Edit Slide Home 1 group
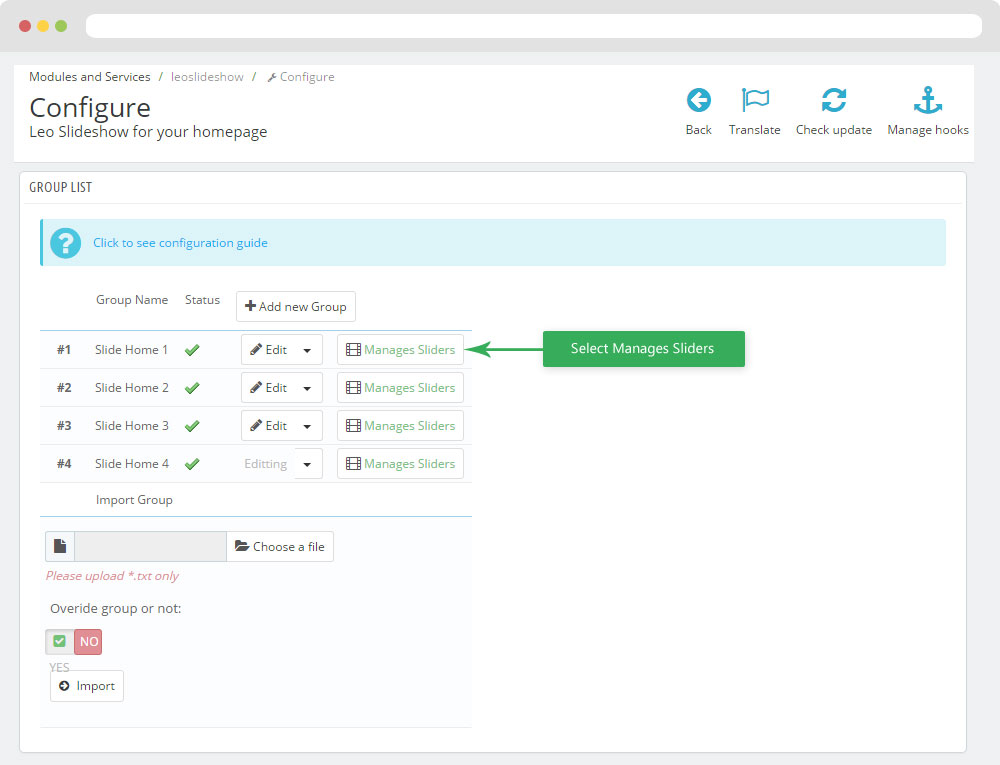The image size is (1000, 765). tap(268, 350)
